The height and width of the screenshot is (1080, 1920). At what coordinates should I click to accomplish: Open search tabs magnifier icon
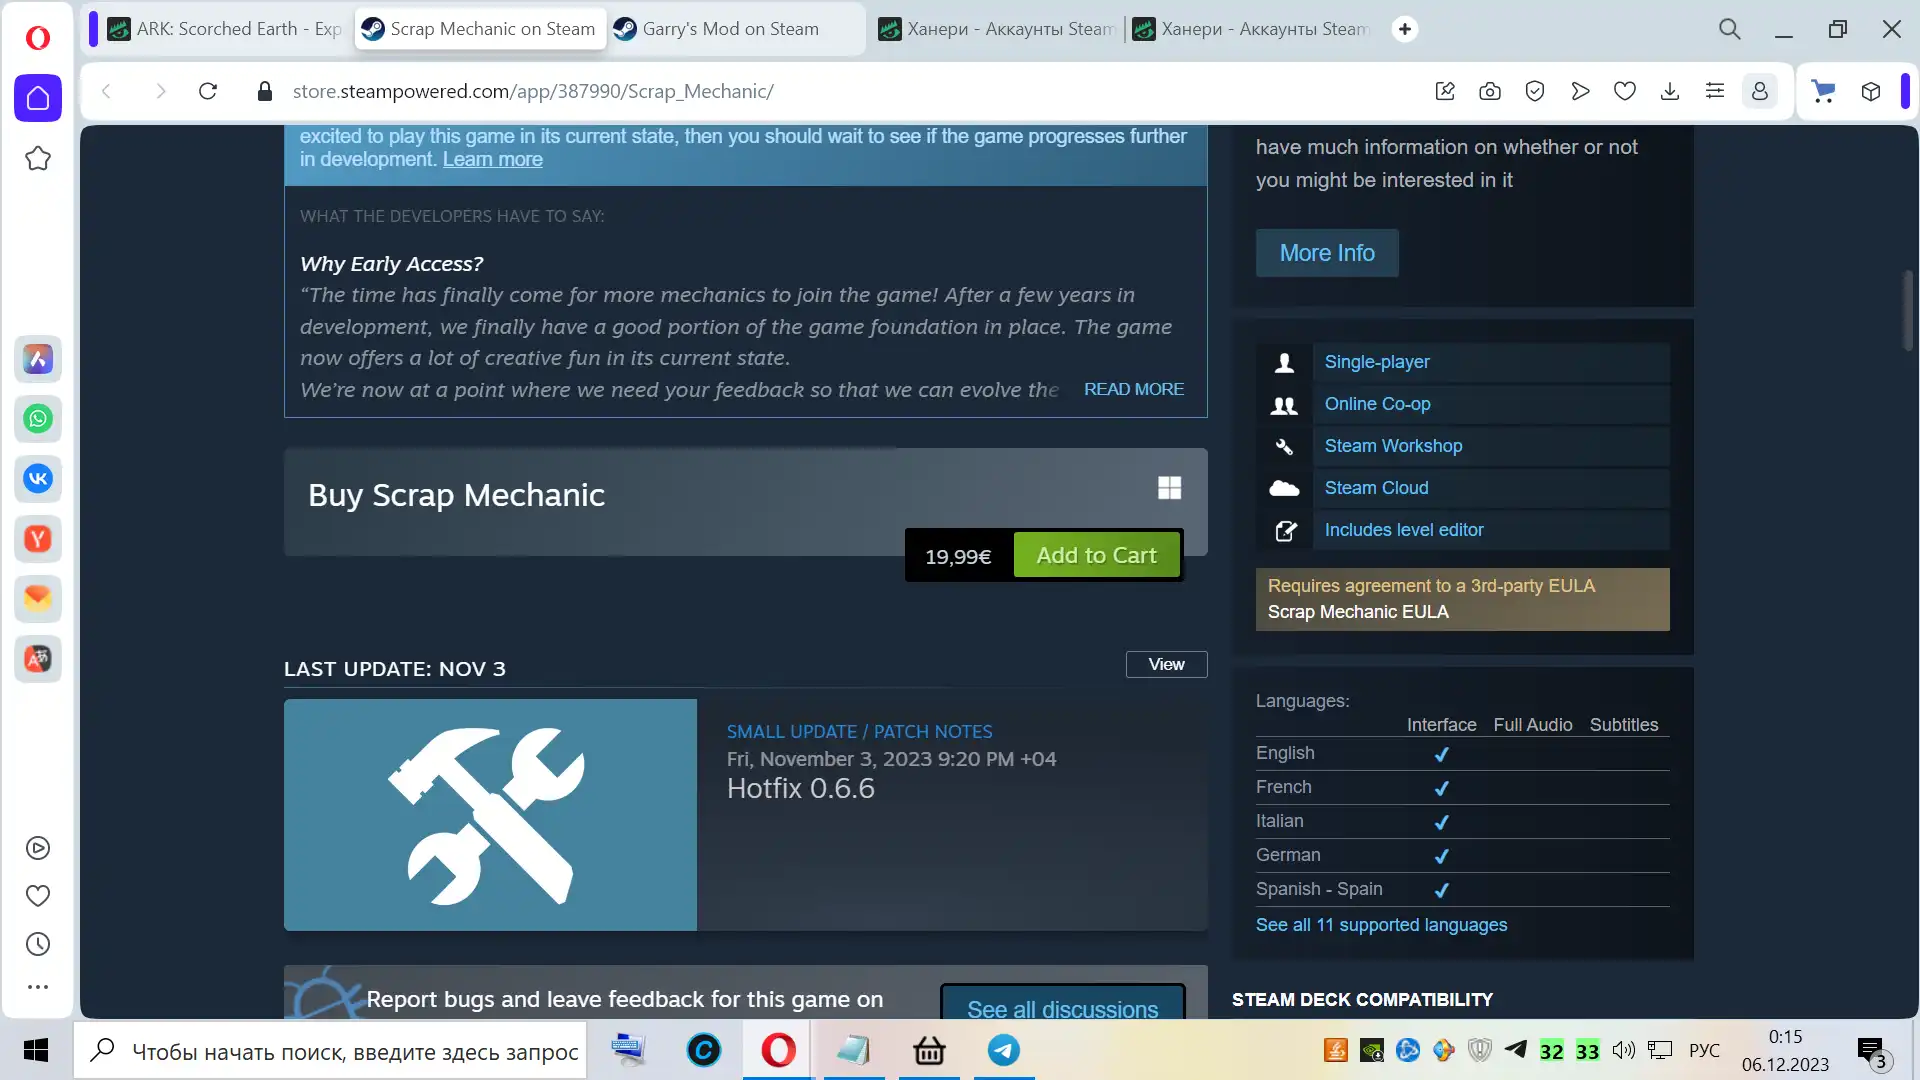tap(1730, 29)
